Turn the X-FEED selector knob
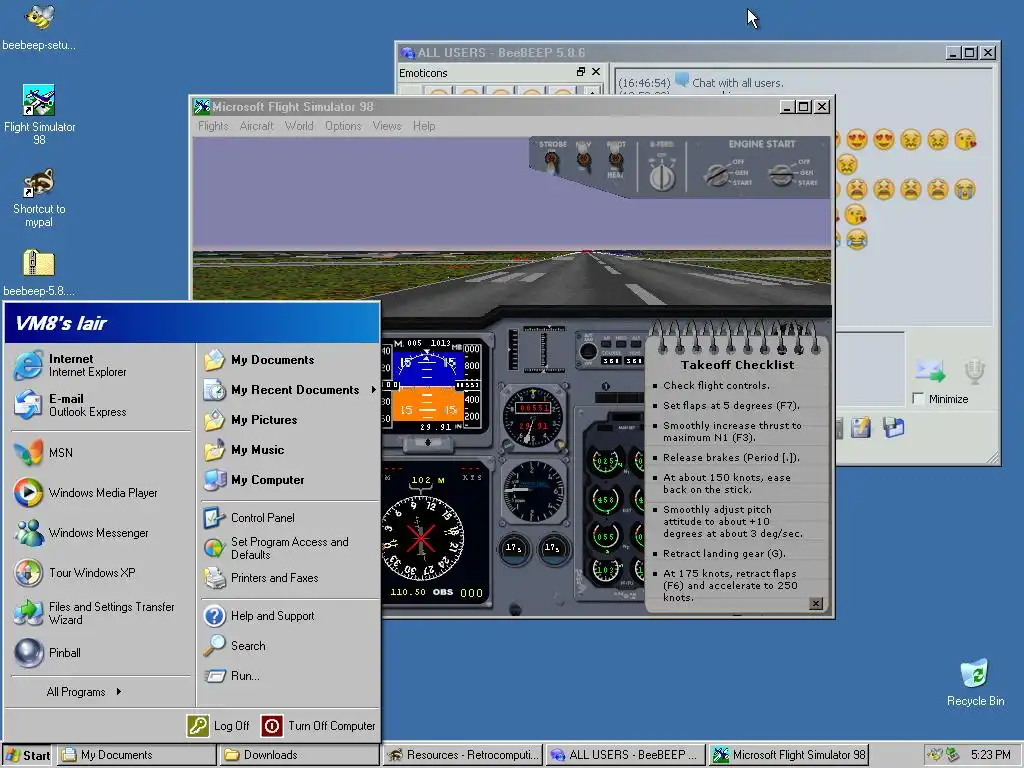 pos(662,175)
